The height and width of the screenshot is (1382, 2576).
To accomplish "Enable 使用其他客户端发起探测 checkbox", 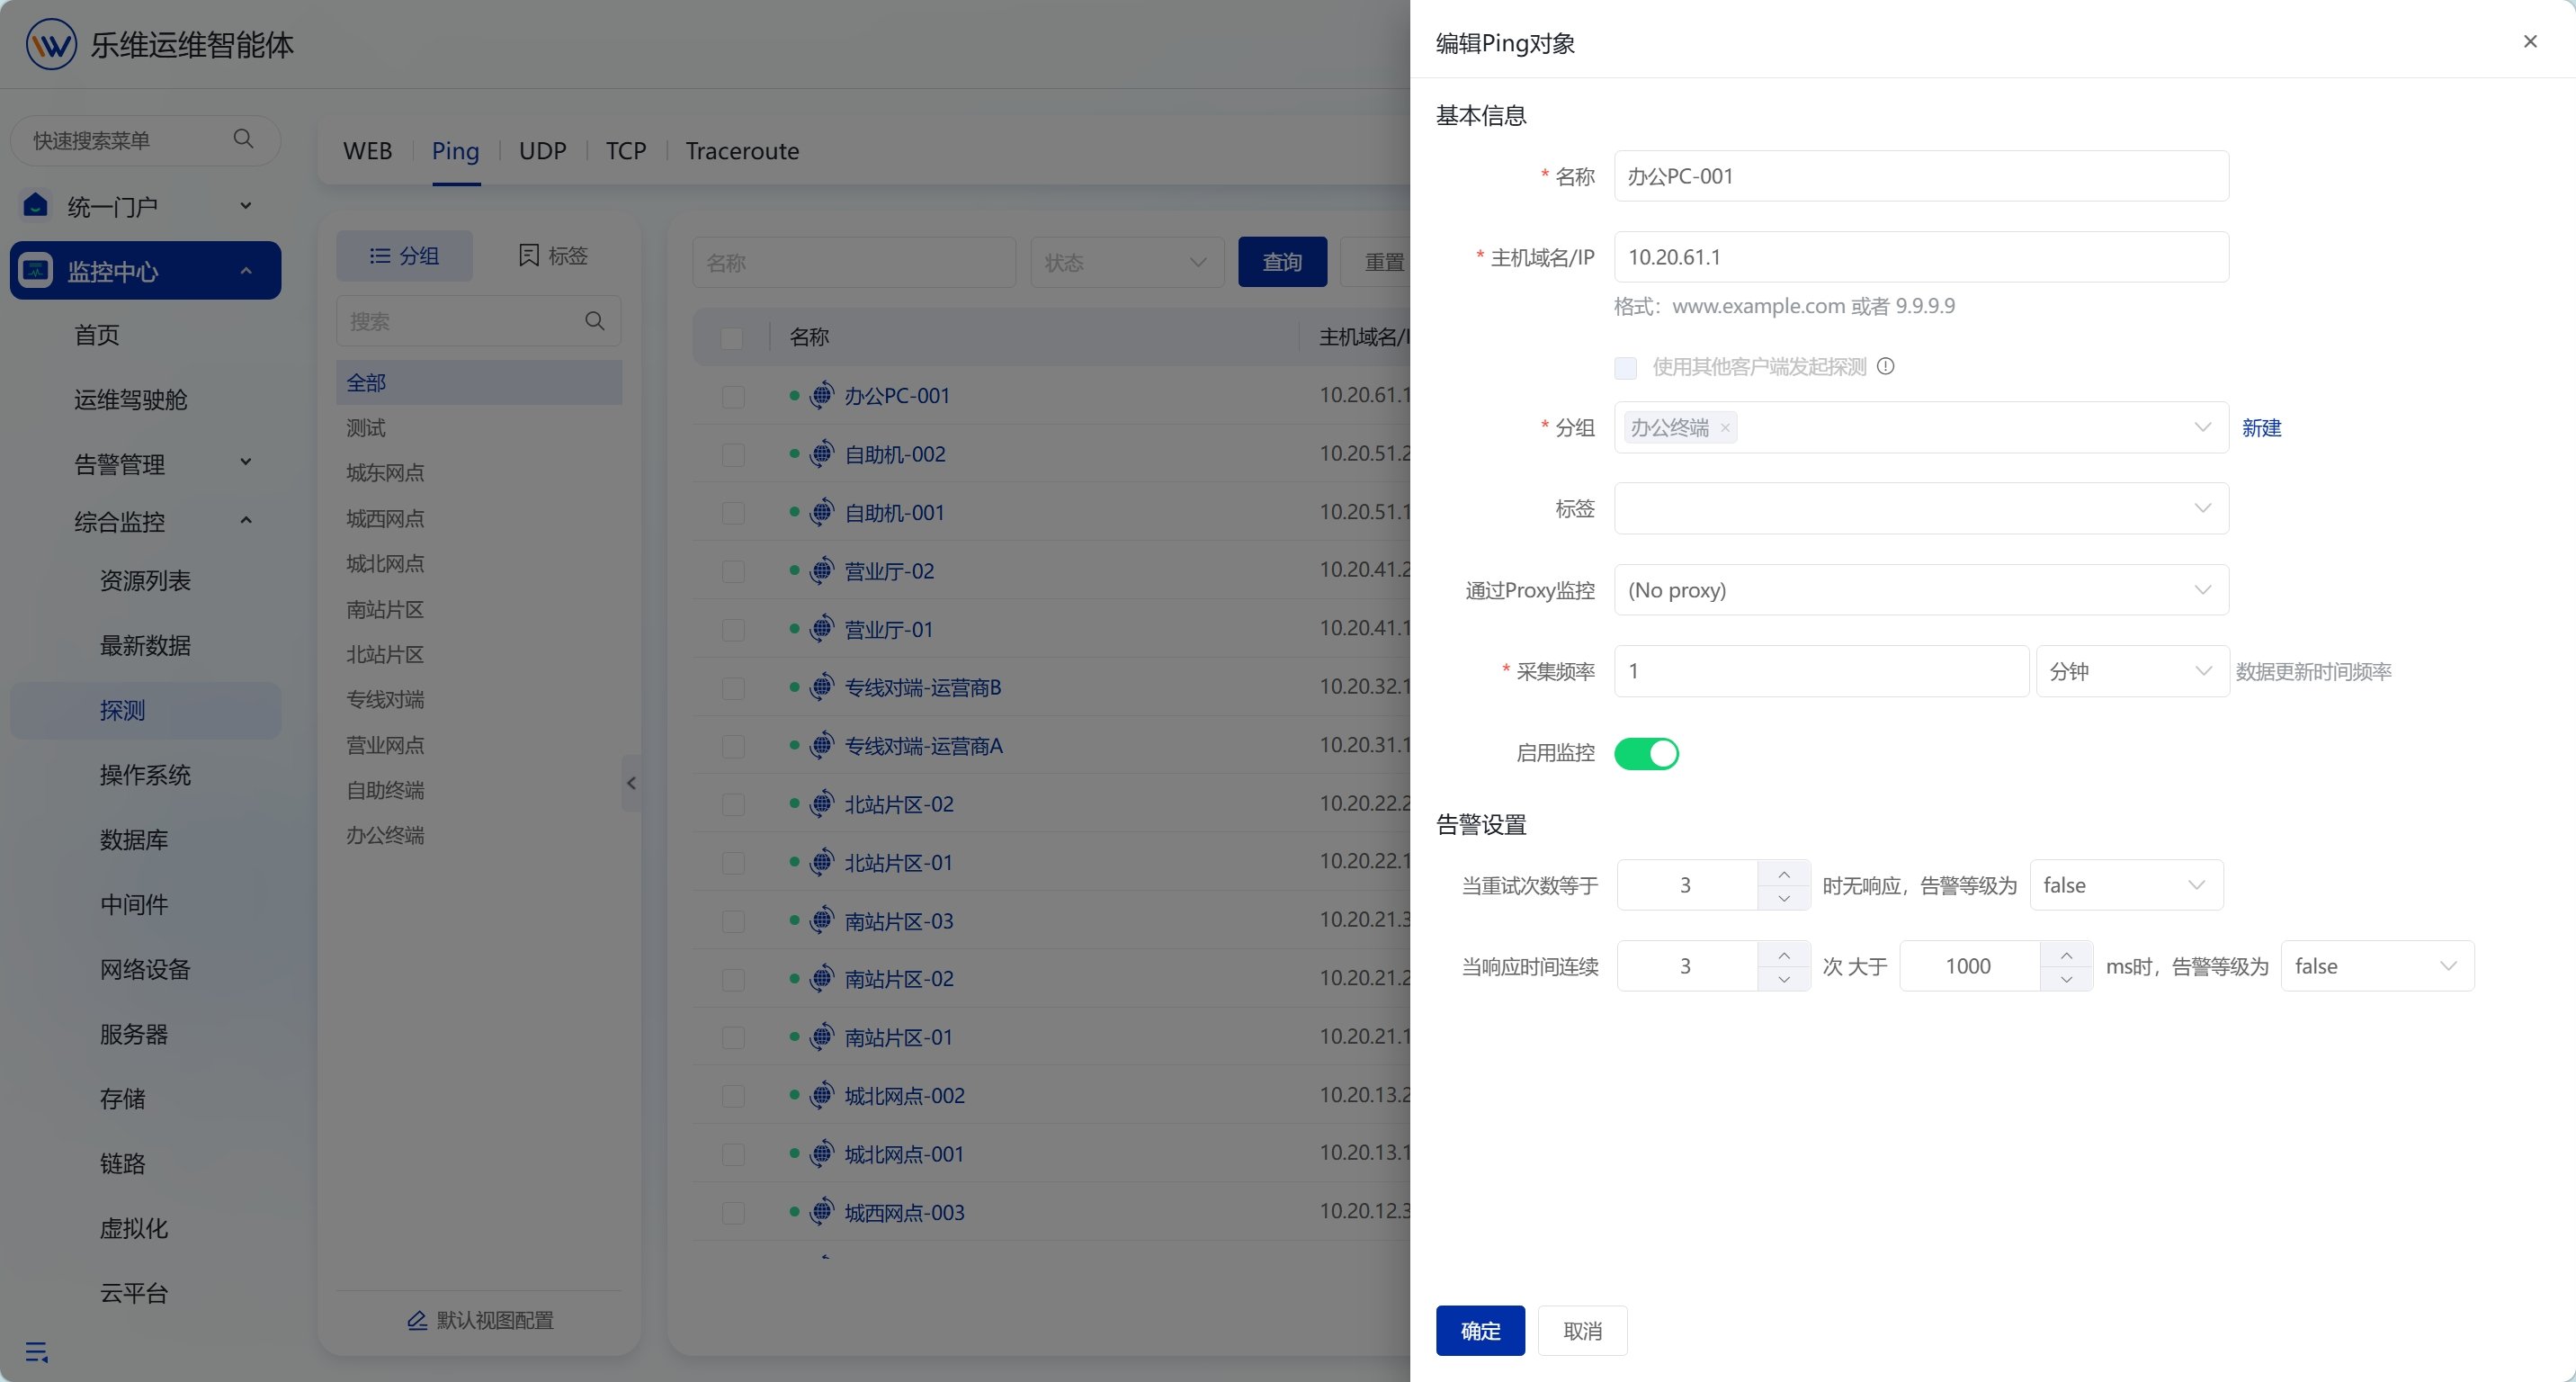I will point(1626,367).
